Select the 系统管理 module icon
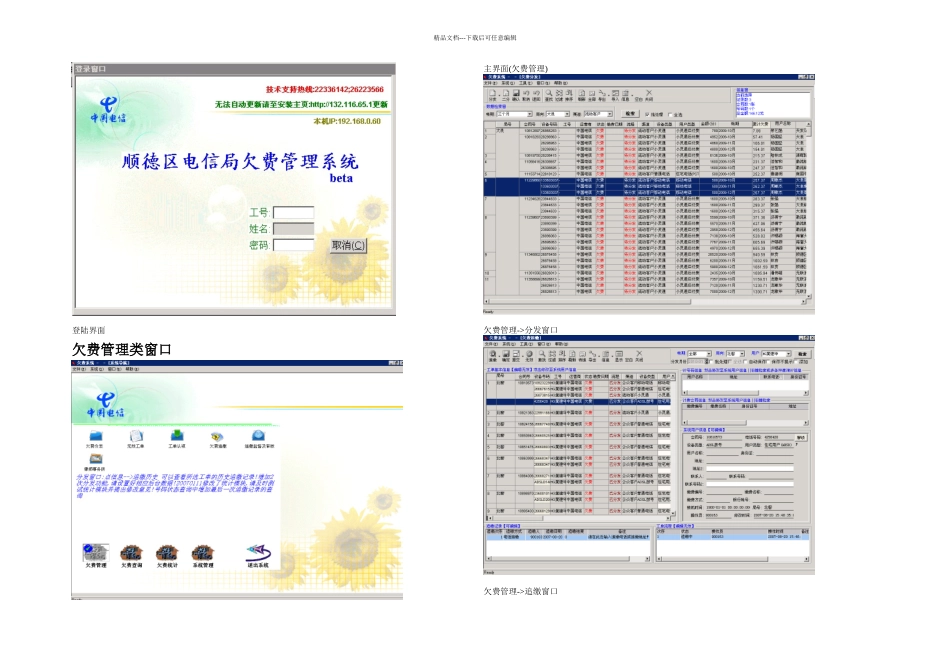This screenshot has width=950, height=672. (x=203, y=553)
